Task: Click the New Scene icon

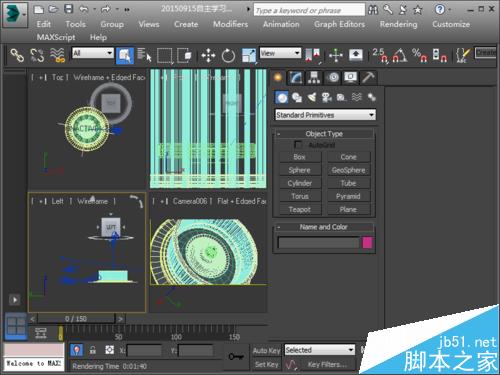Action: click(39, 9)
